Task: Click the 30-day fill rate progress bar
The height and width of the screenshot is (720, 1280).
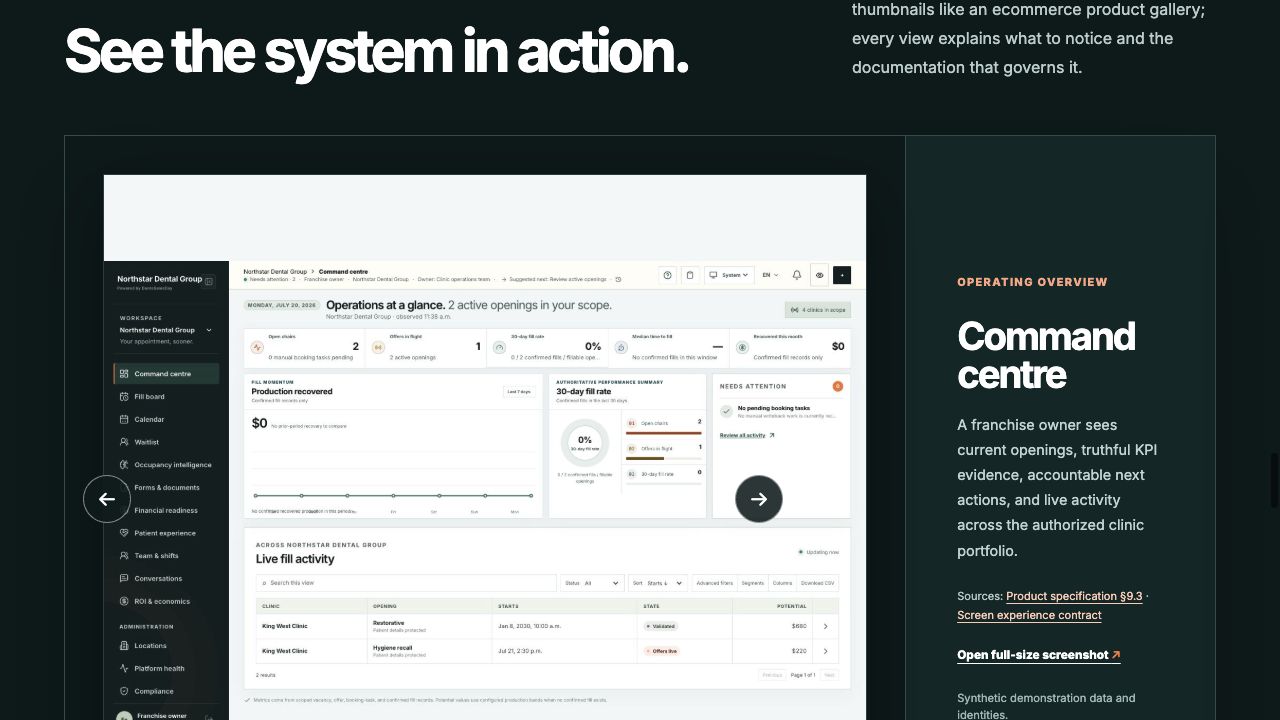Action: (664, 484)
